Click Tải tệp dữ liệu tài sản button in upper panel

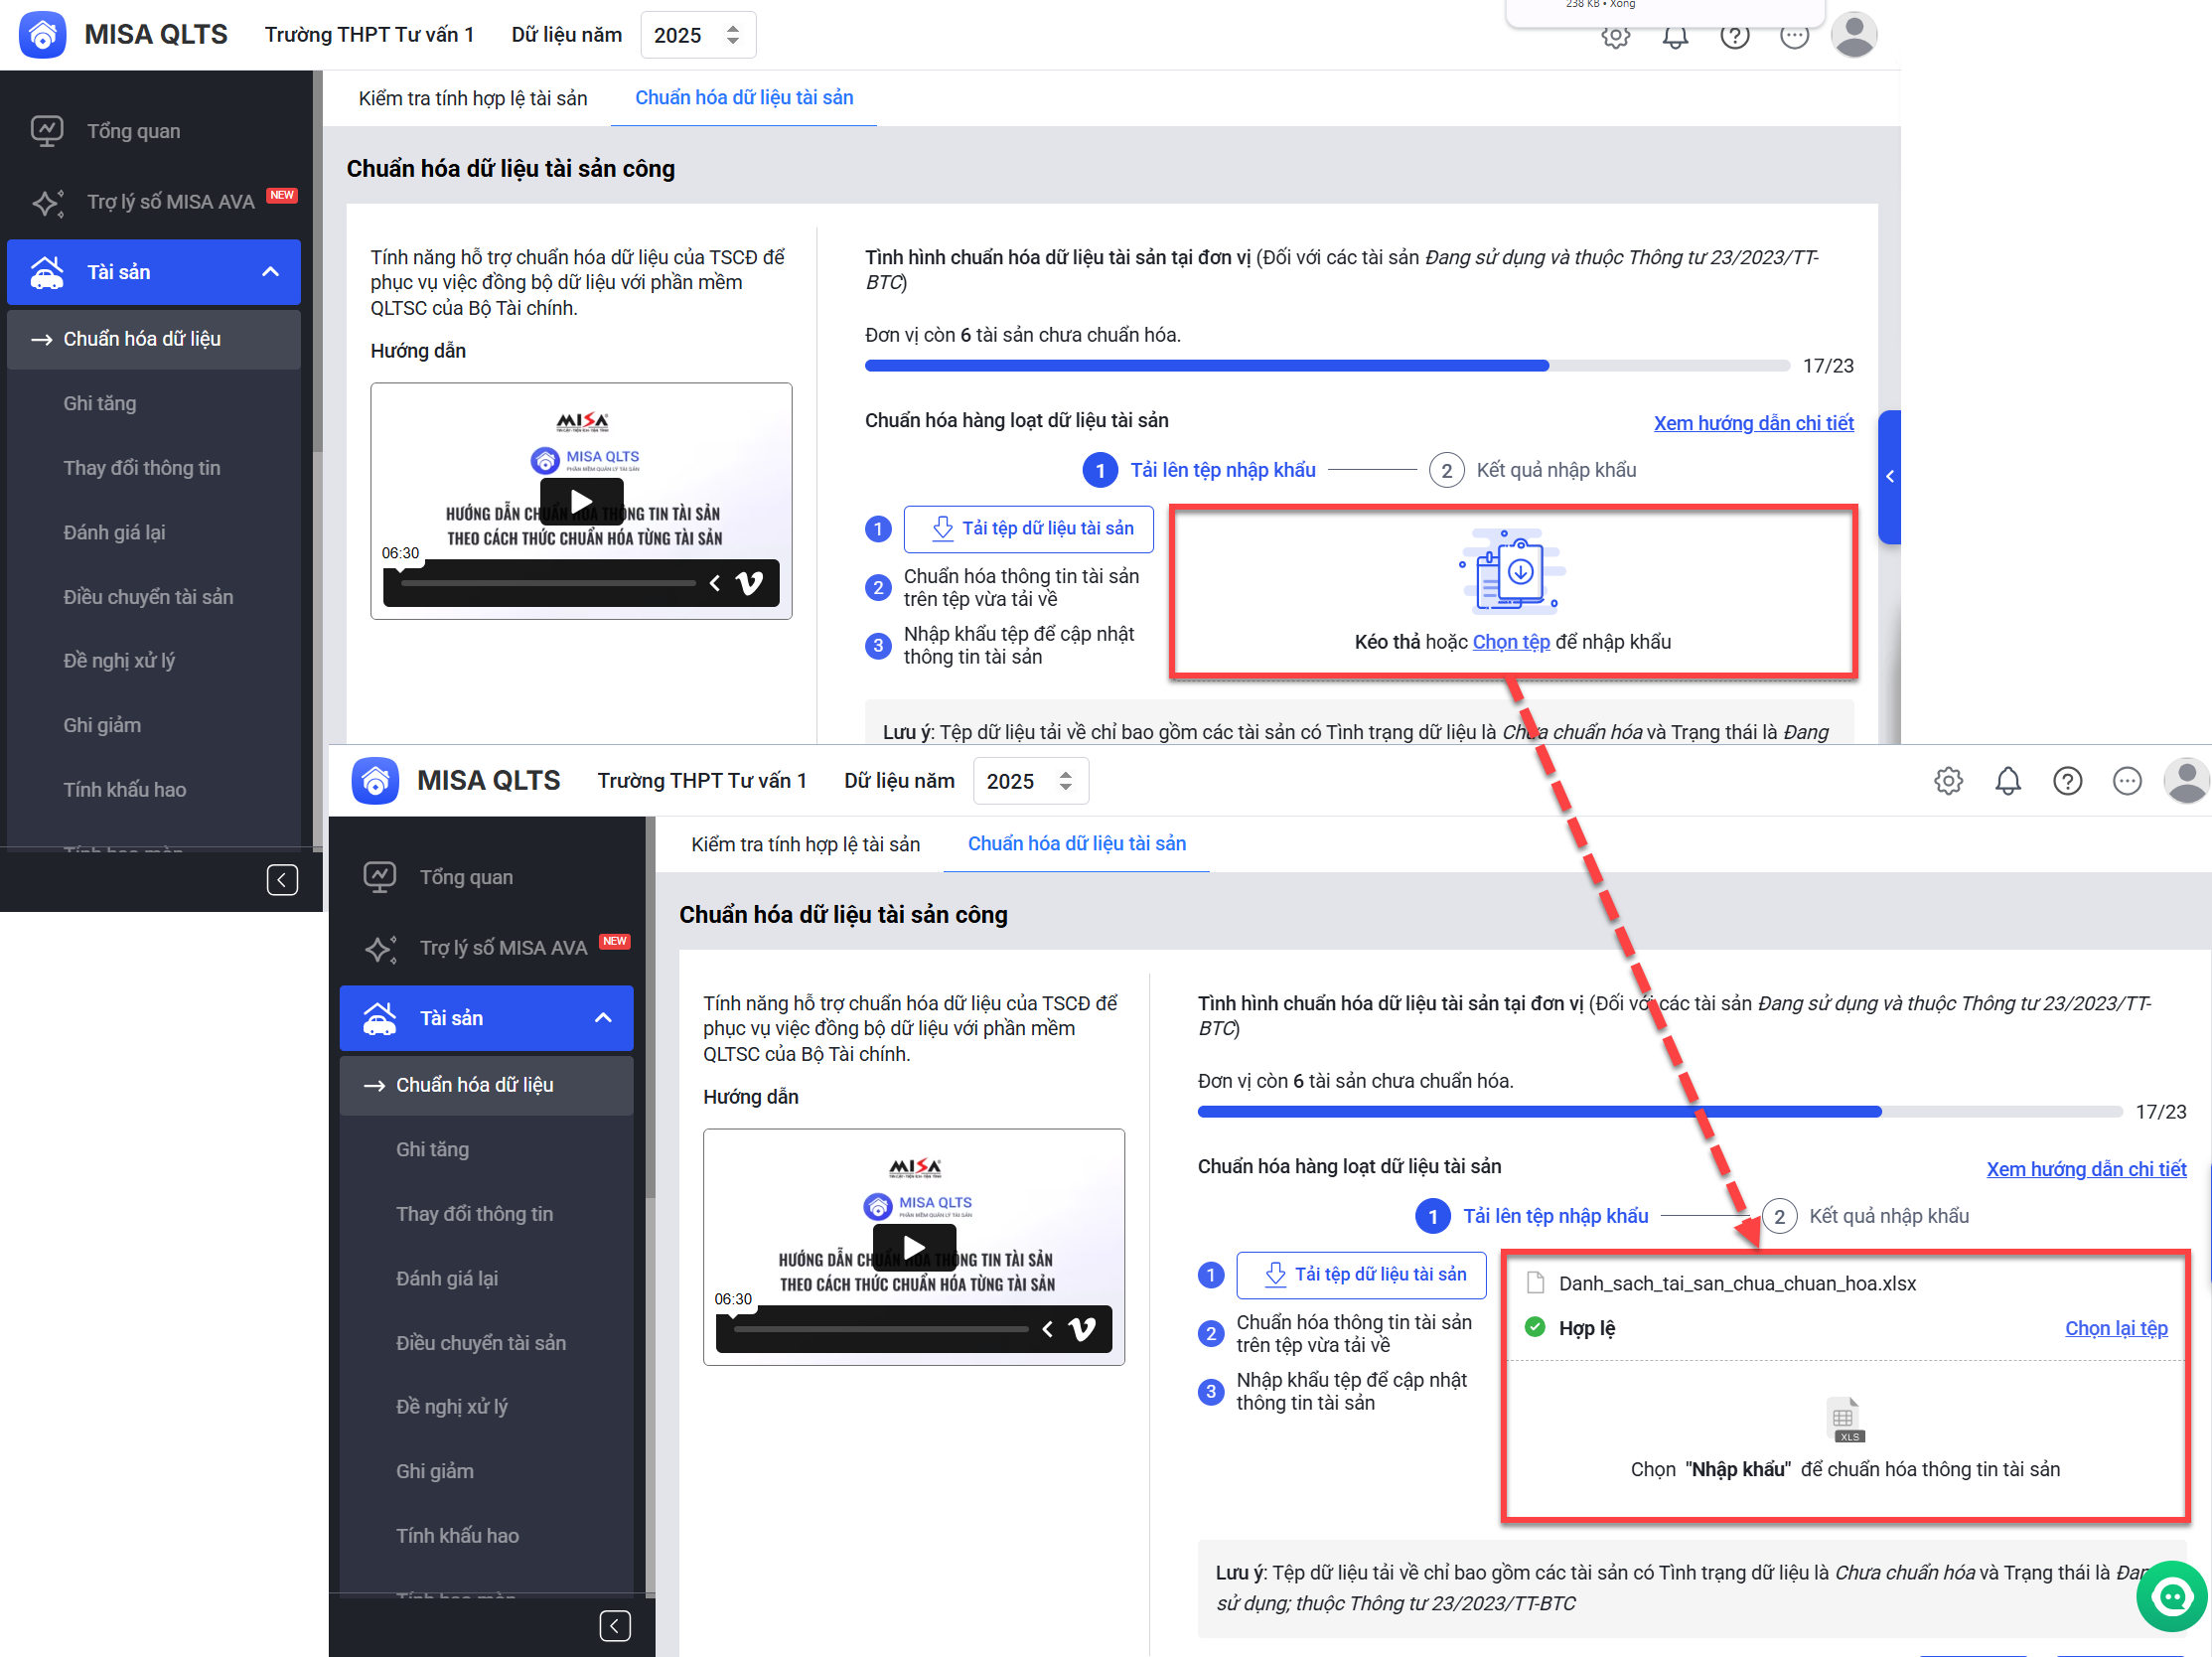coord(1028,528)
